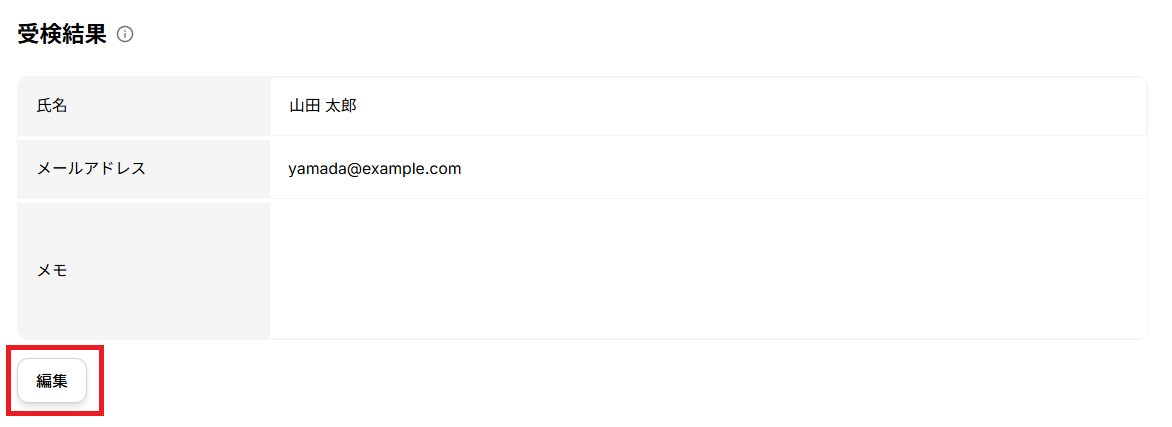Select the メールアドレス label cell
1172x427 pixels.
pos(143,168)
